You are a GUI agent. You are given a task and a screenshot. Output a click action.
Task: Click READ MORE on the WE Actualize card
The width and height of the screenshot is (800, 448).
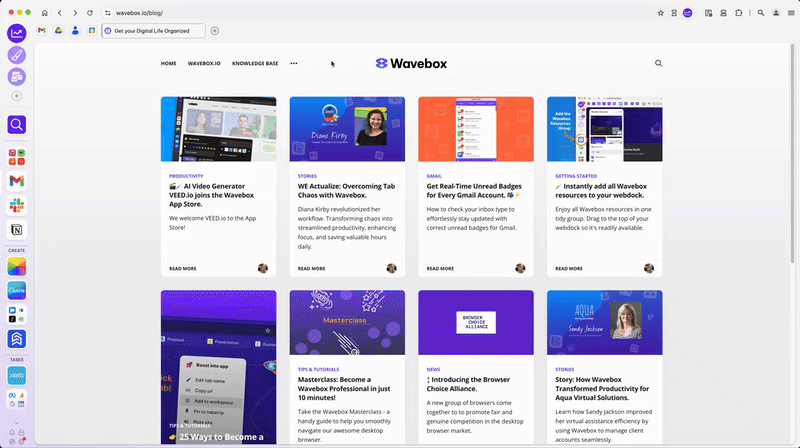[x=311, y=268]
